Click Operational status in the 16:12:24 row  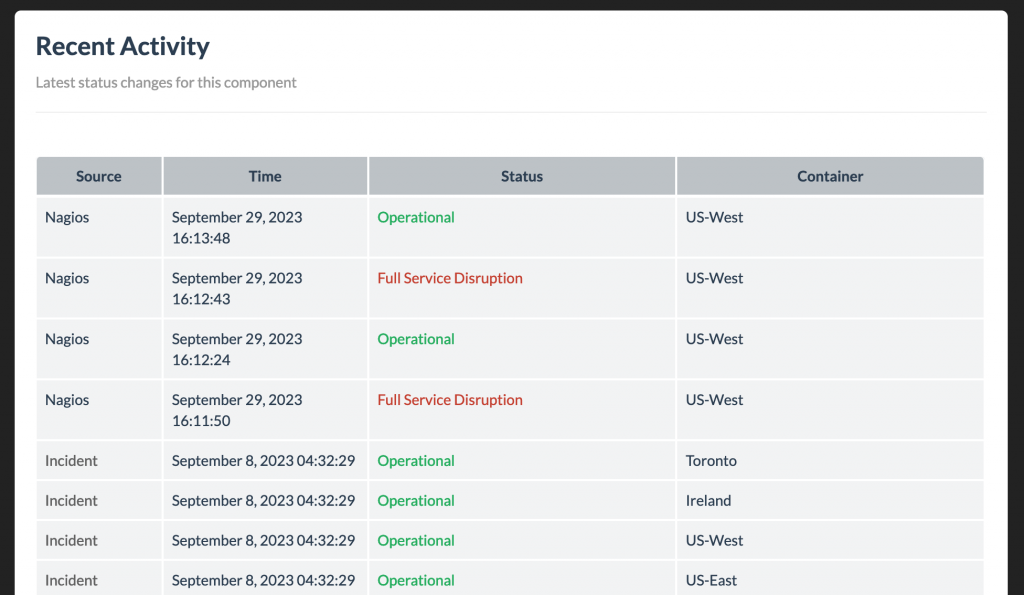416,339
